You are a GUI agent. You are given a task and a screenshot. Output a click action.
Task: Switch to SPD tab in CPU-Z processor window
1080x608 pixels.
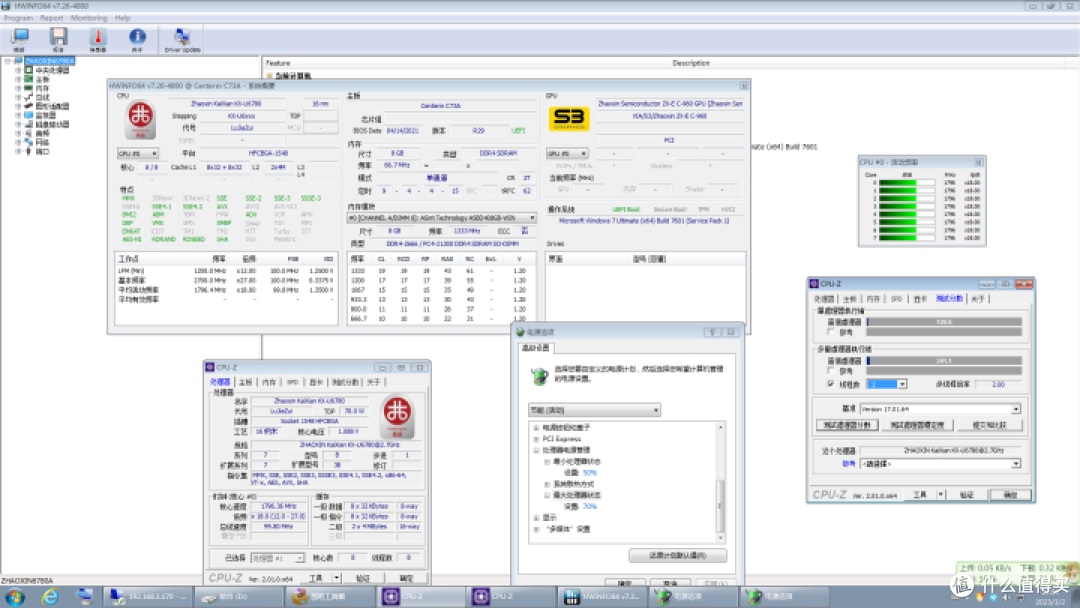(x=293, y=382)
